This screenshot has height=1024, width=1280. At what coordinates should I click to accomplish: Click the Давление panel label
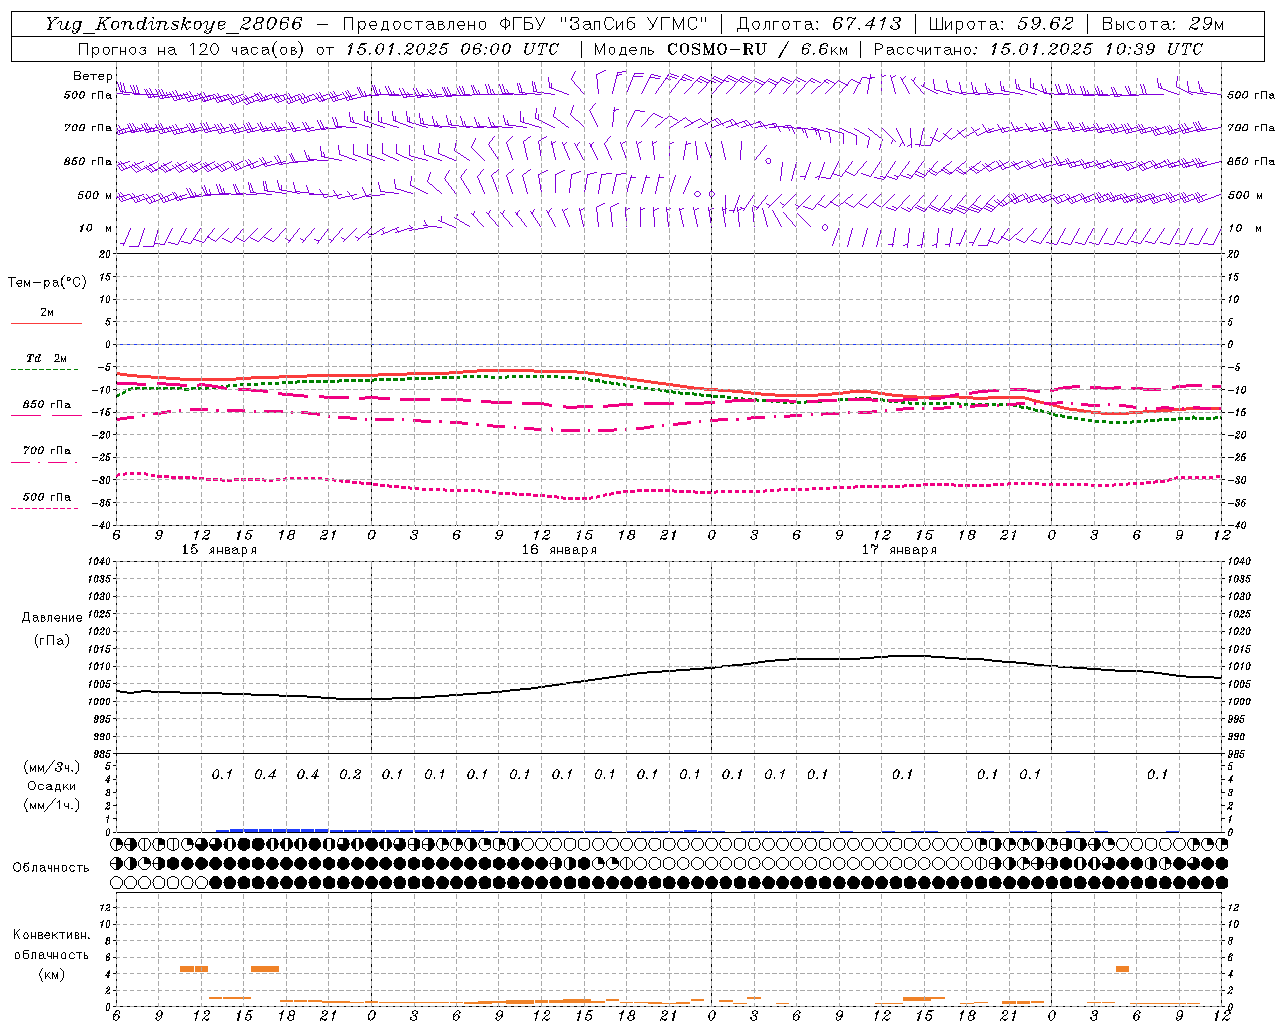(52, 618)
